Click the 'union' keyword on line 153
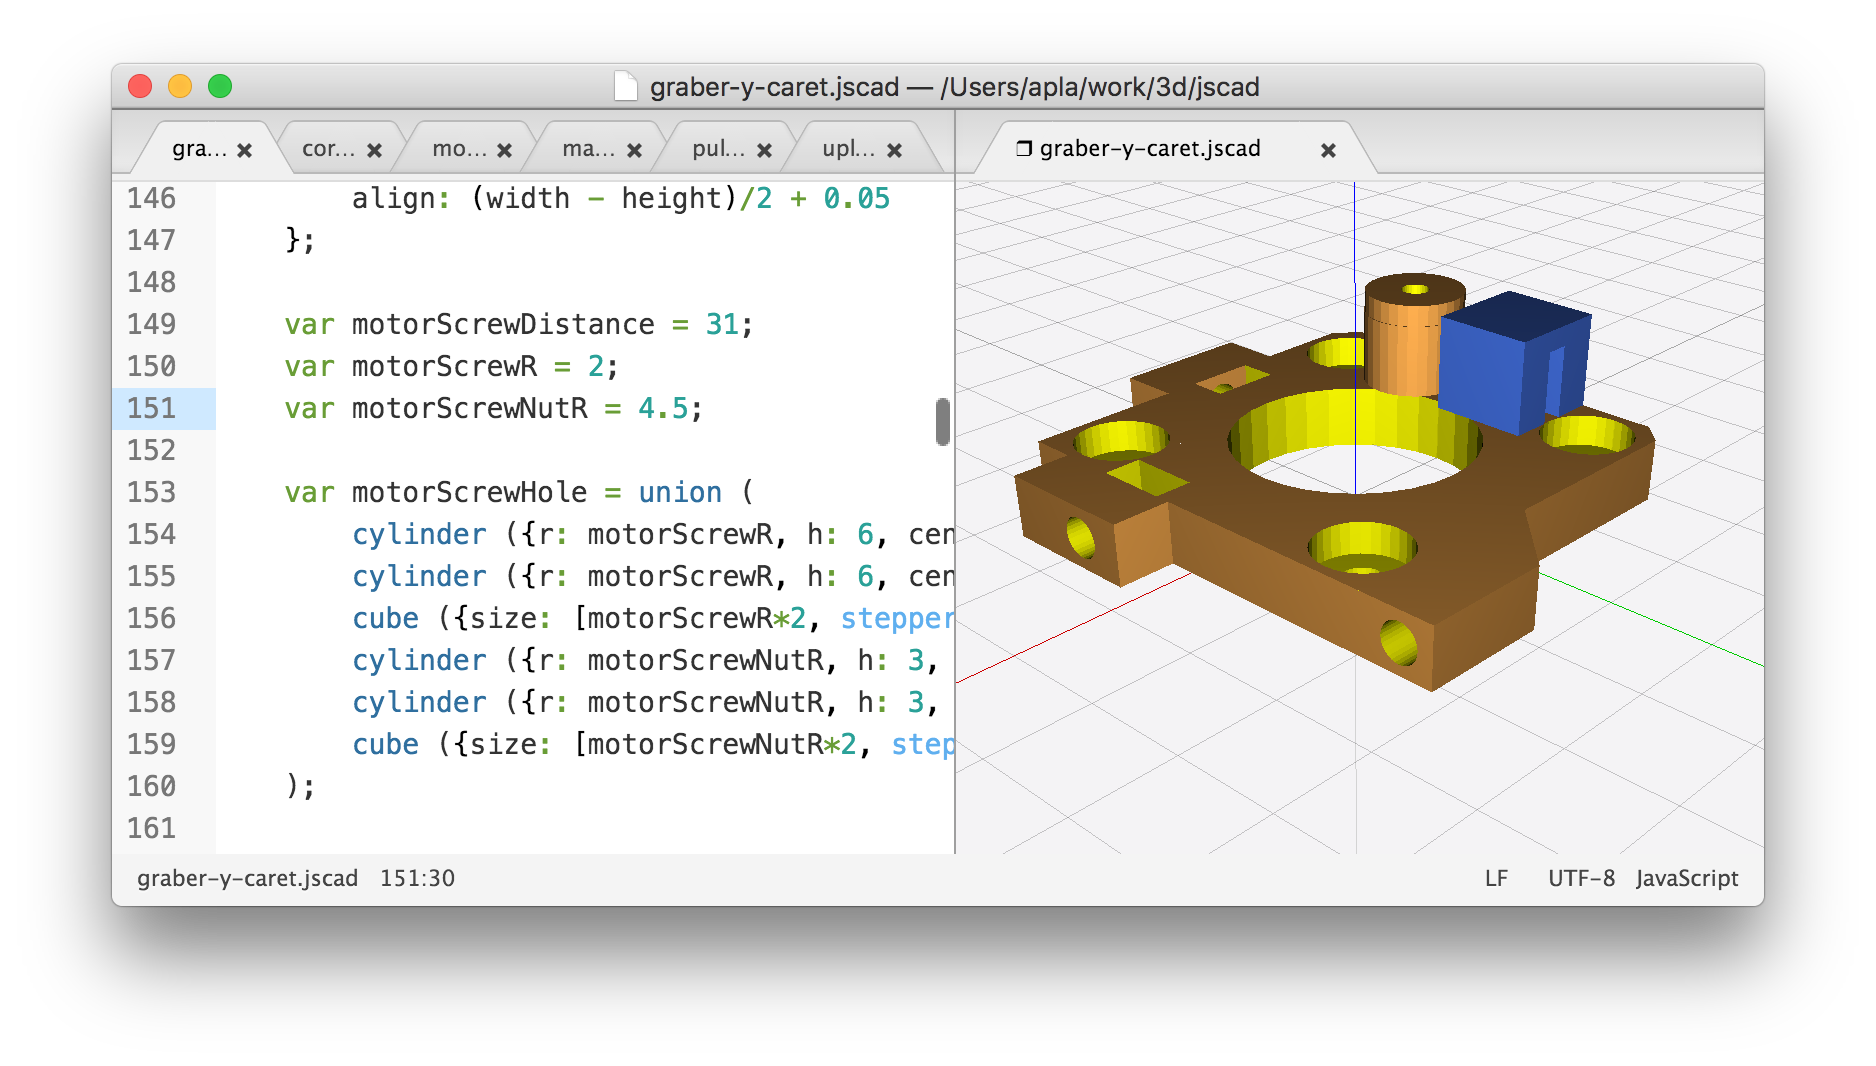The height and width of the screenshot is (1066, 1876). (x=680, y=492)
